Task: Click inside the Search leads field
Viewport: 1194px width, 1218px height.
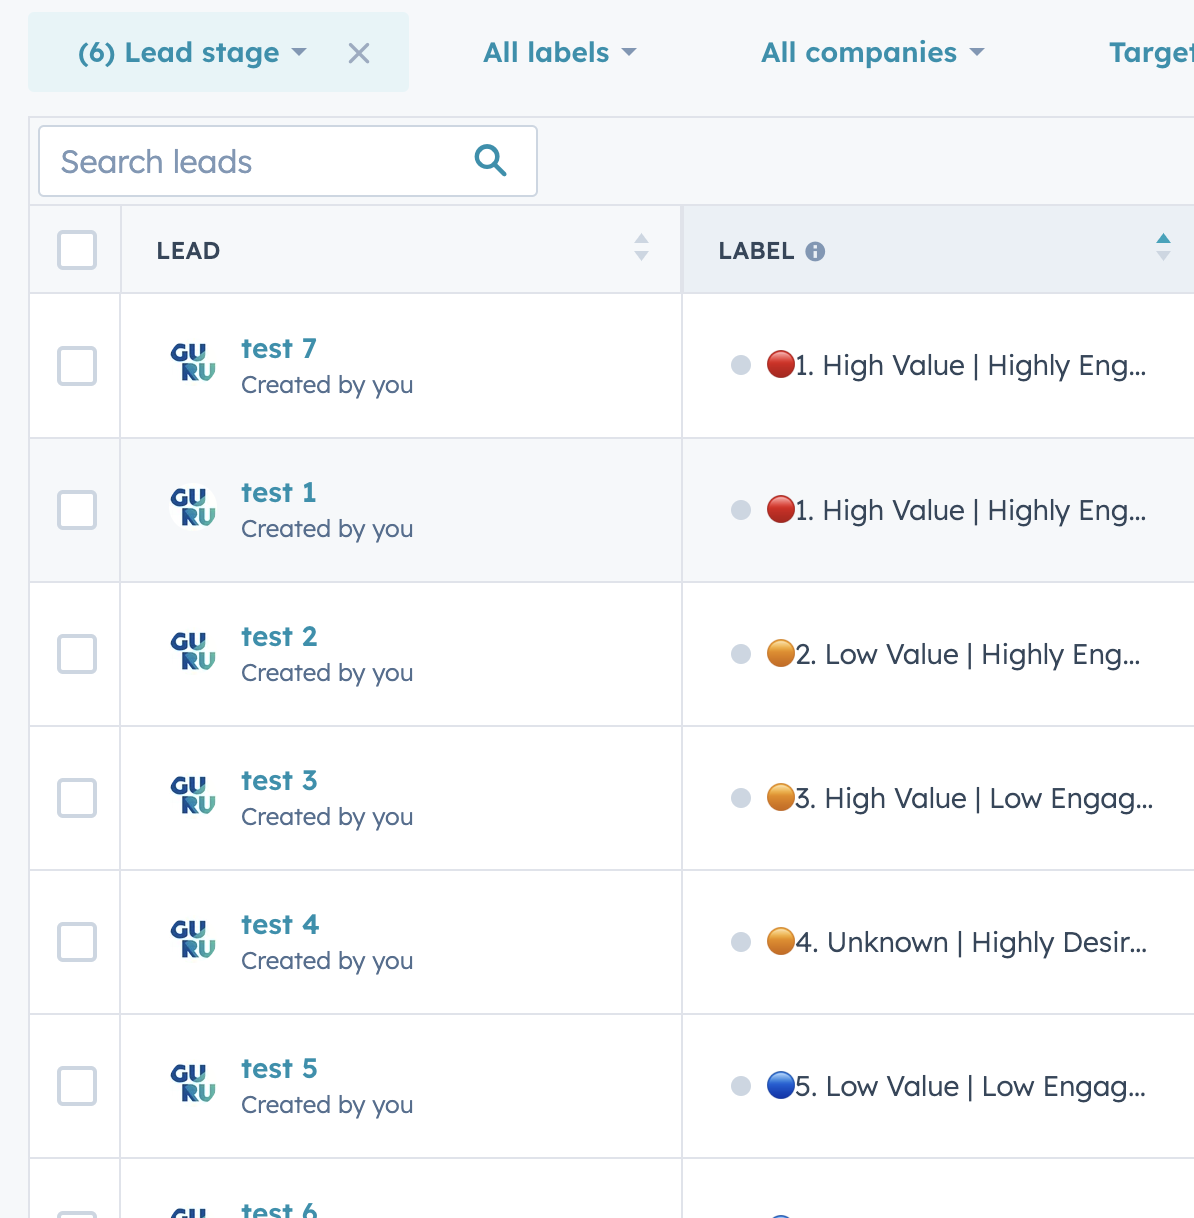Action: pos(250,160)
